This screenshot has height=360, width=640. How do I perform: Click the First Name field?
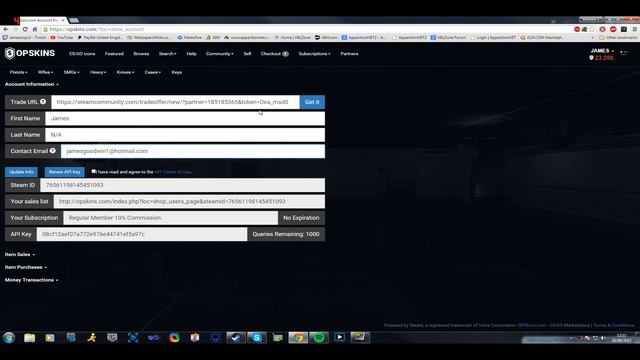pyautogui.click(x=185, y=118)
